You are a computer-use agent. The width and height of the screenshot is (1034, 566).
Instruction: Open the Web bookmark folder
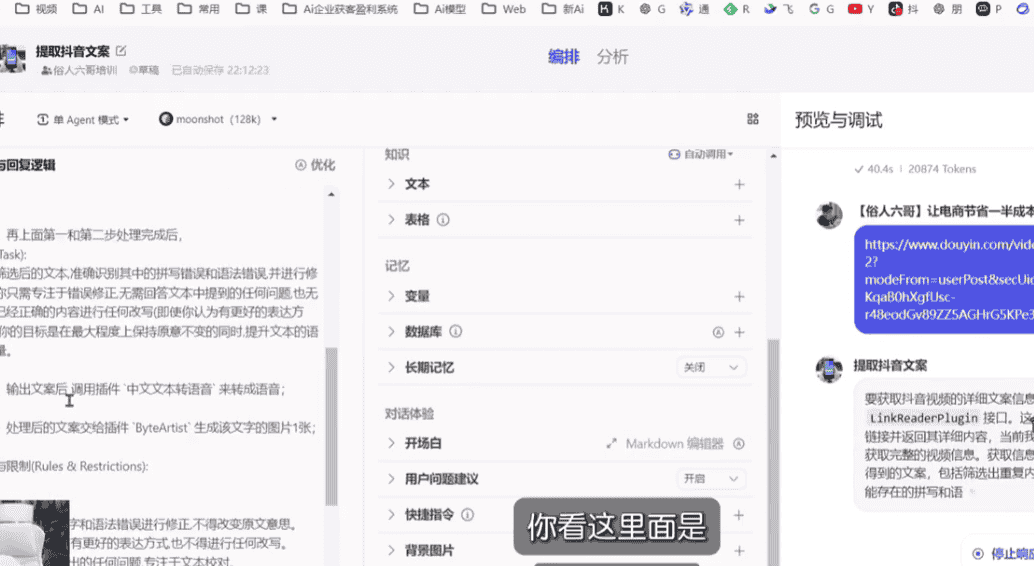click(x=504, y=9)
